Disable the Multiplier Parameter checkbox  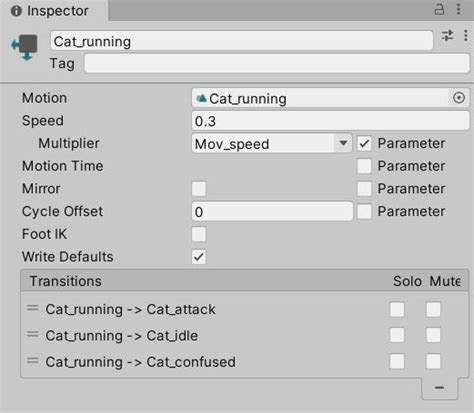pos(364,144)
